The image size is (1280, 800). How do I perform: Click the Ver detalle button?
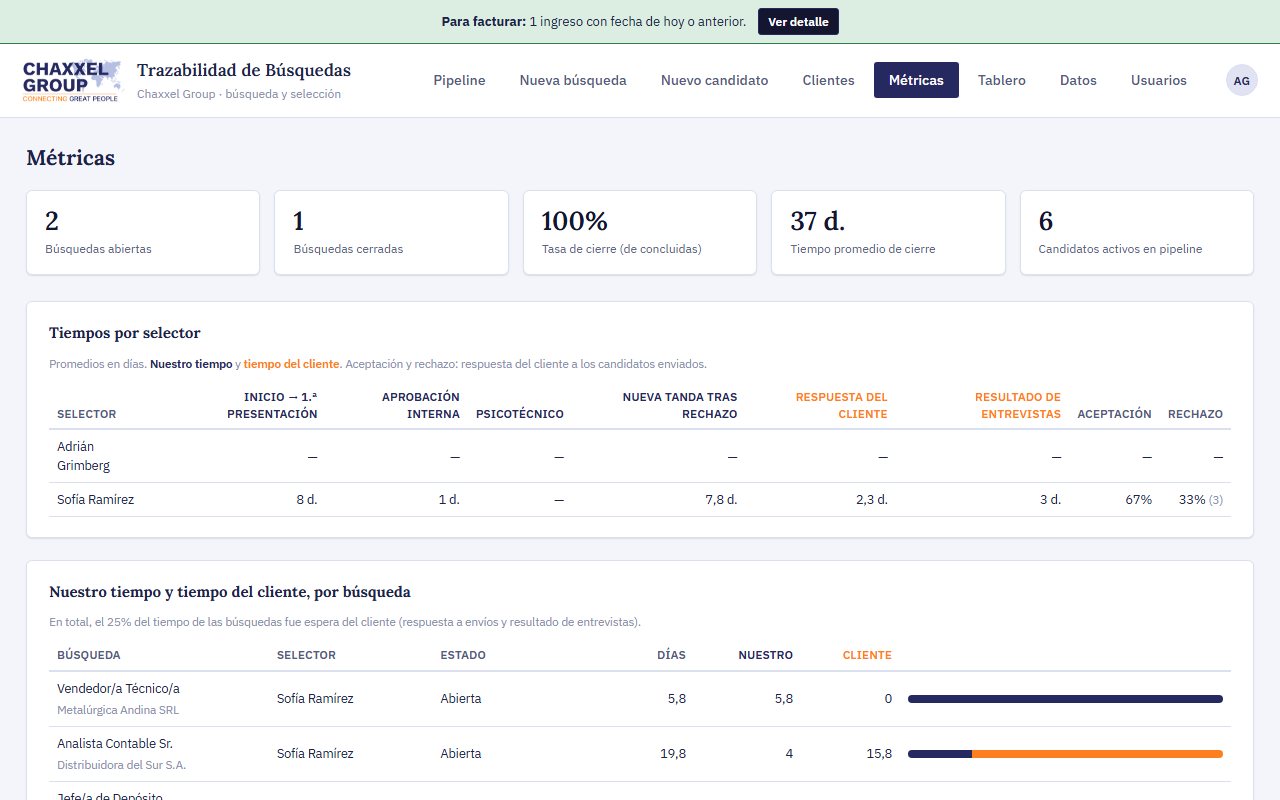798,22
